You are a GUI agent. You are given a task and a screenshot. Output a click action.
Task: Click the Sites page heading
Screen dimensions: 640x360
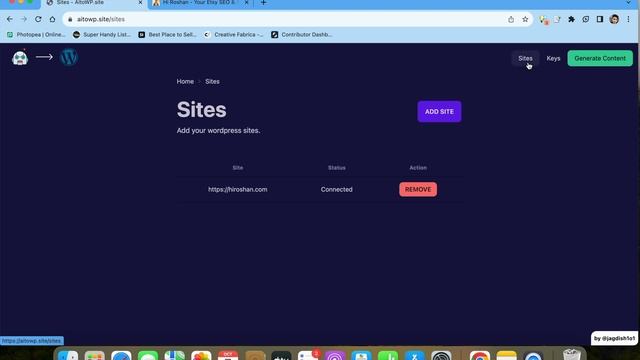click(x=201, y=110)
